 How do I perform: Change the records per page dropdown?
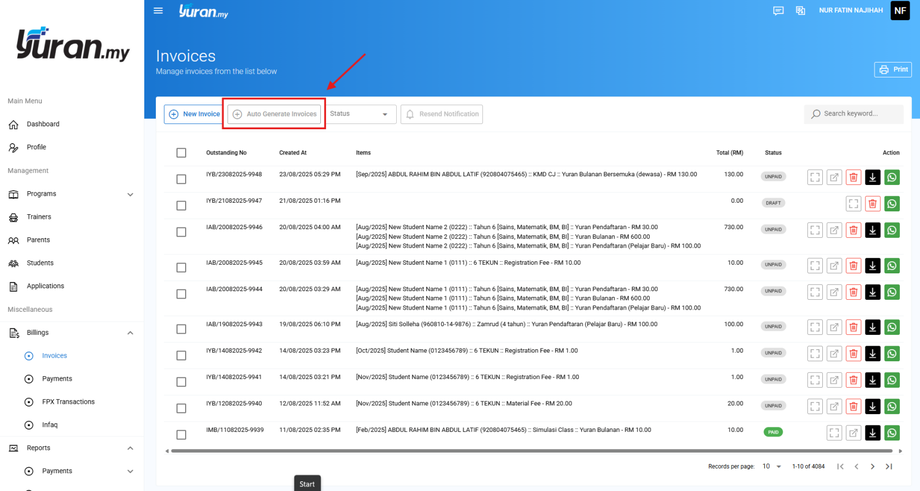click(x=771, y=467)
